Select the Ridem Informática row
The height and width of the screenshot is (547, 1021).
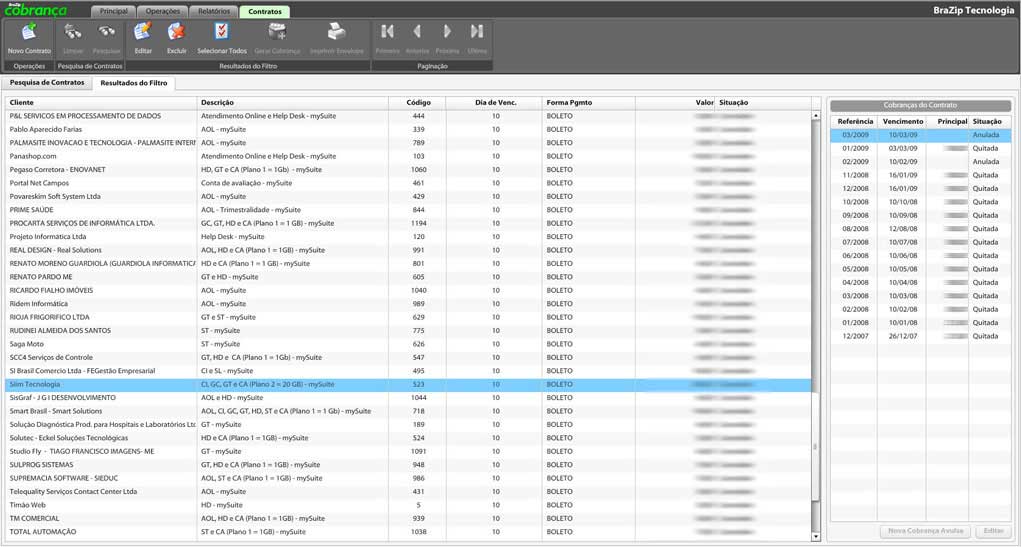[x=408, y=304]
